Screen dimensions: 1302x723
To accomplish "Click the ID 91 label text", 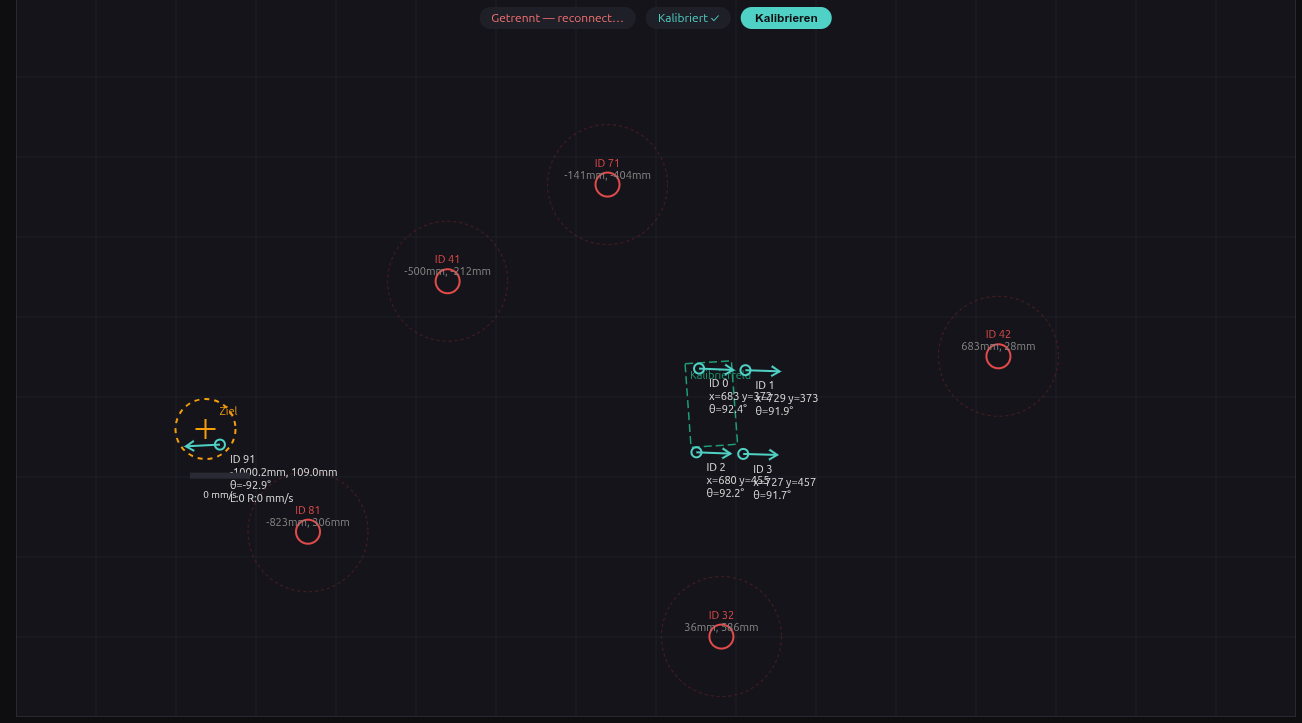I will point(243,460).
